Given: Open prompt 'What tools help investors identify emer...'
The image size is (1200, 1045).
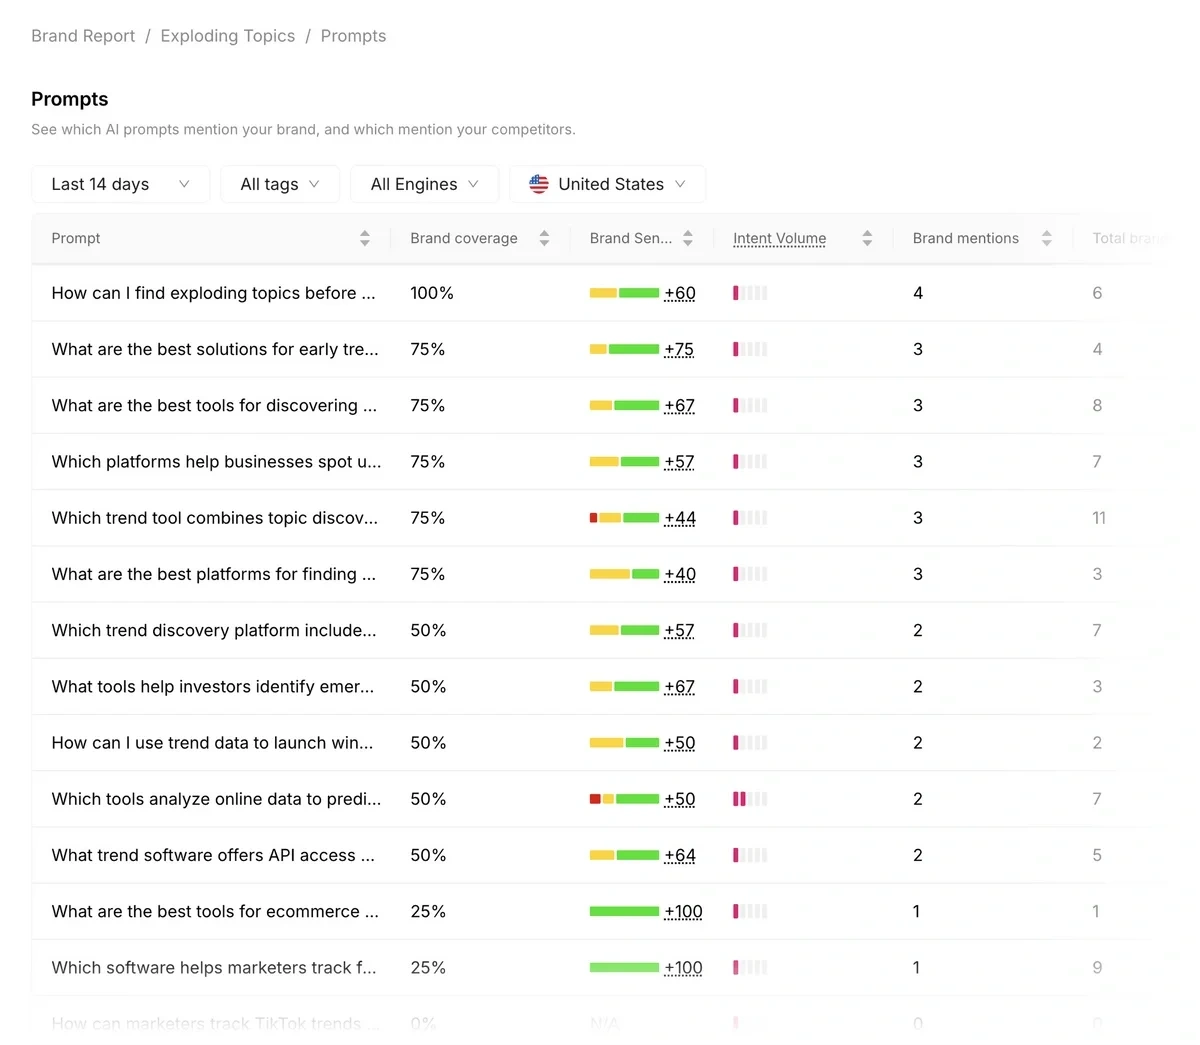Looking at the screenshot, I should point(213,686).
